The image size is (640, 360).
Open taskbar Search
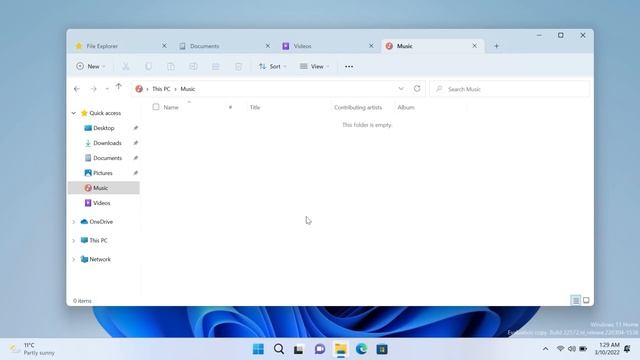pos(279,349)
